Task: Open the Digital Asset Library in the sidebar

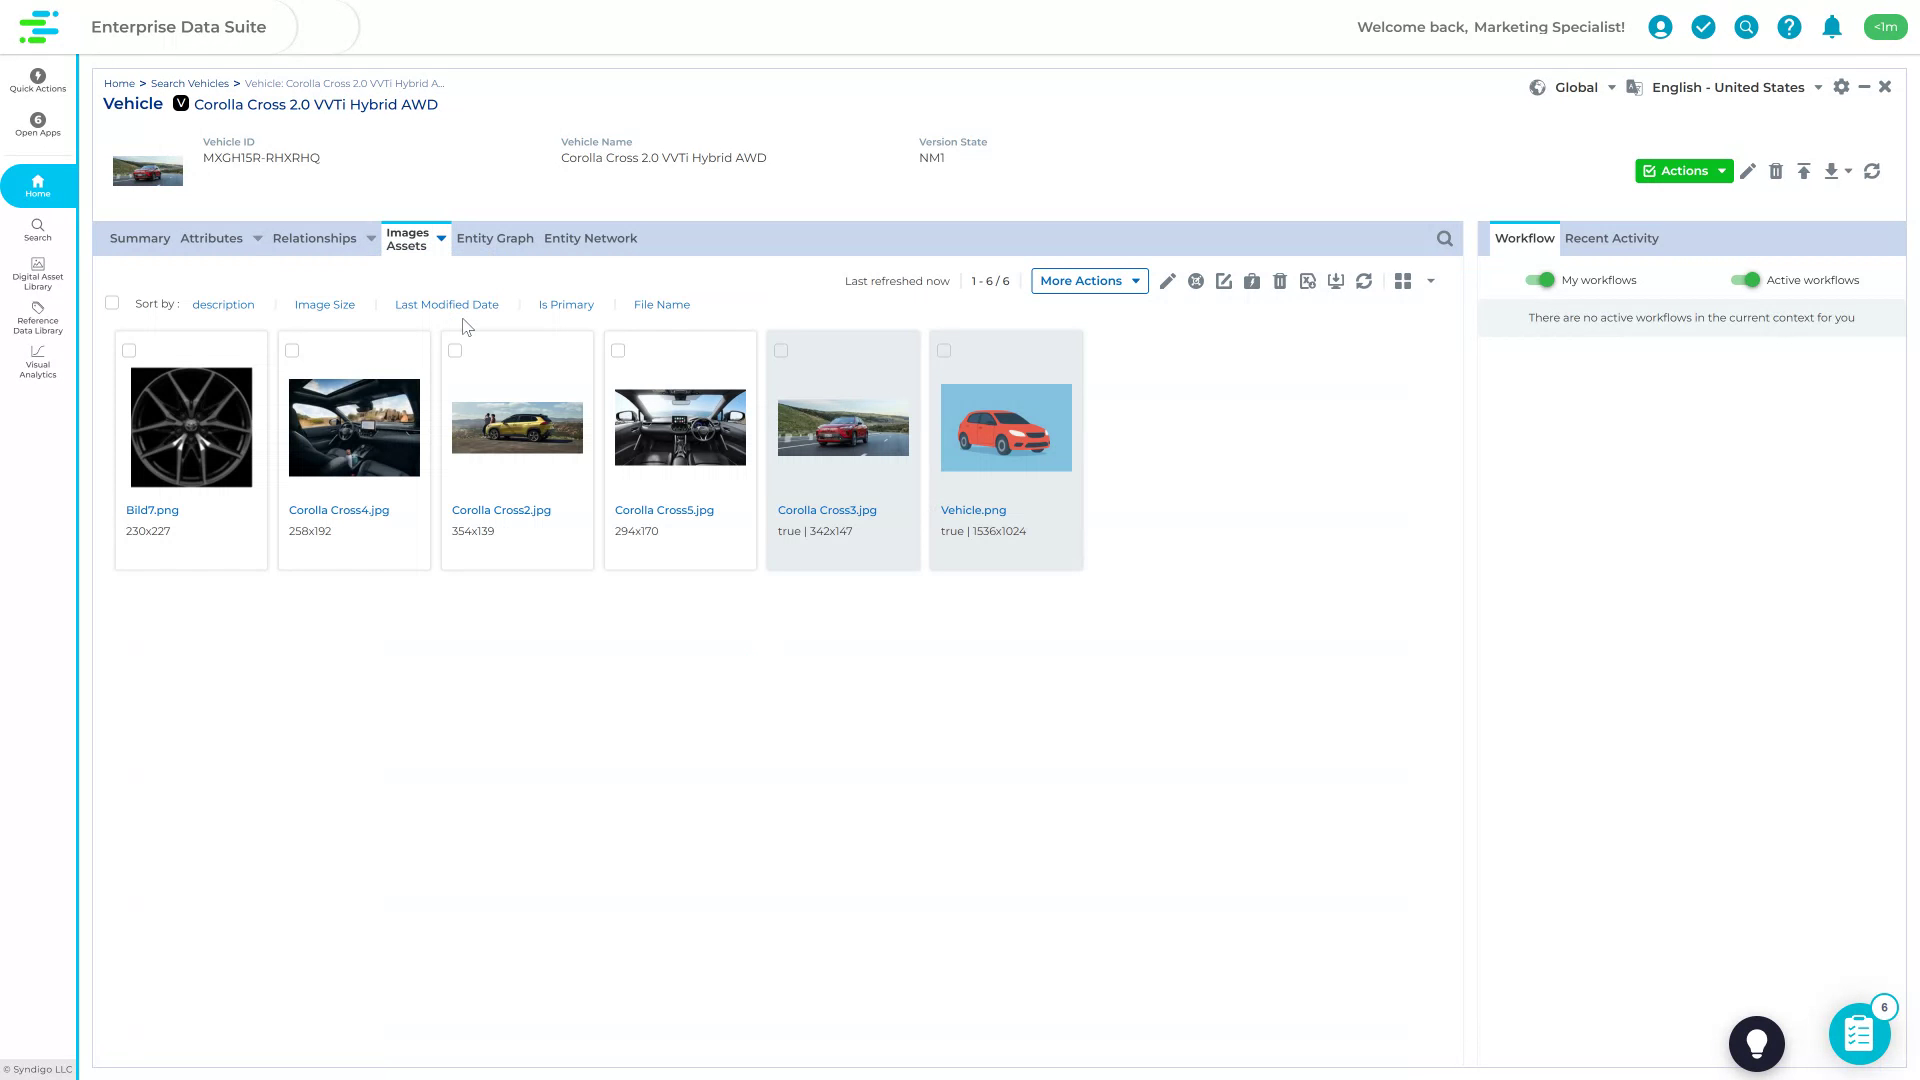Action: tap(37, 273)
